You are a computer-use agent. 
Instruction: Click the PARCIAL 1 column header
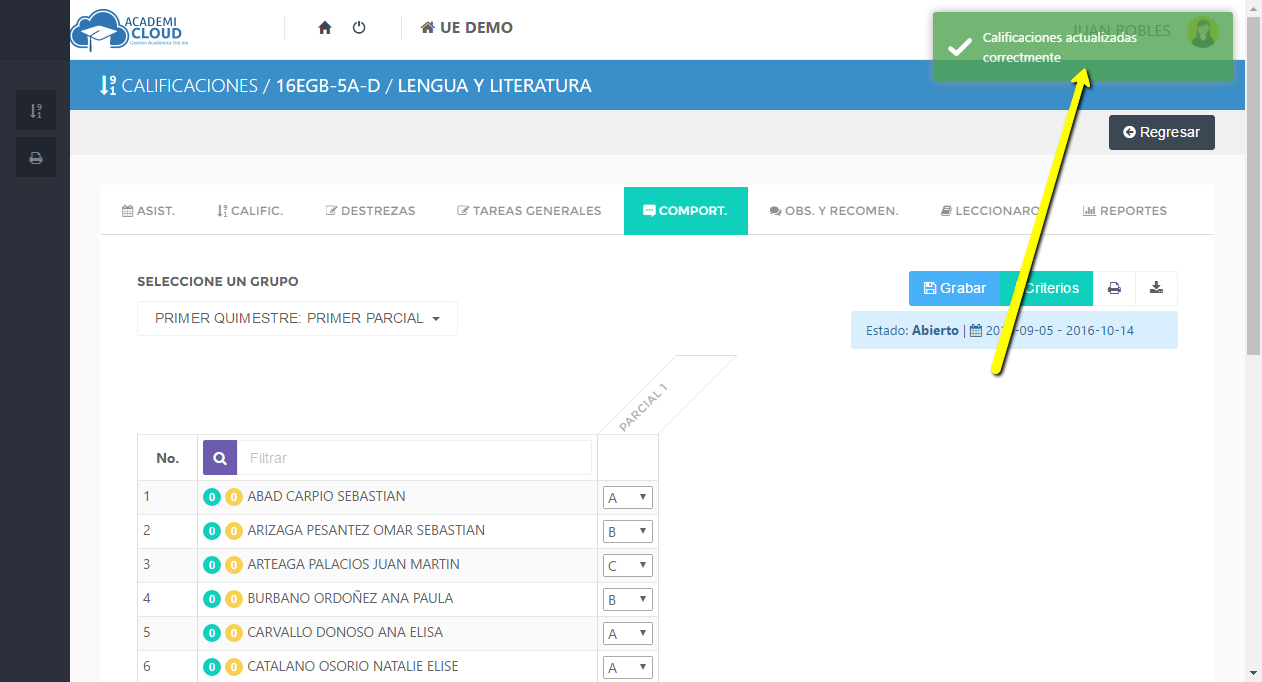(x=642, y=408)
